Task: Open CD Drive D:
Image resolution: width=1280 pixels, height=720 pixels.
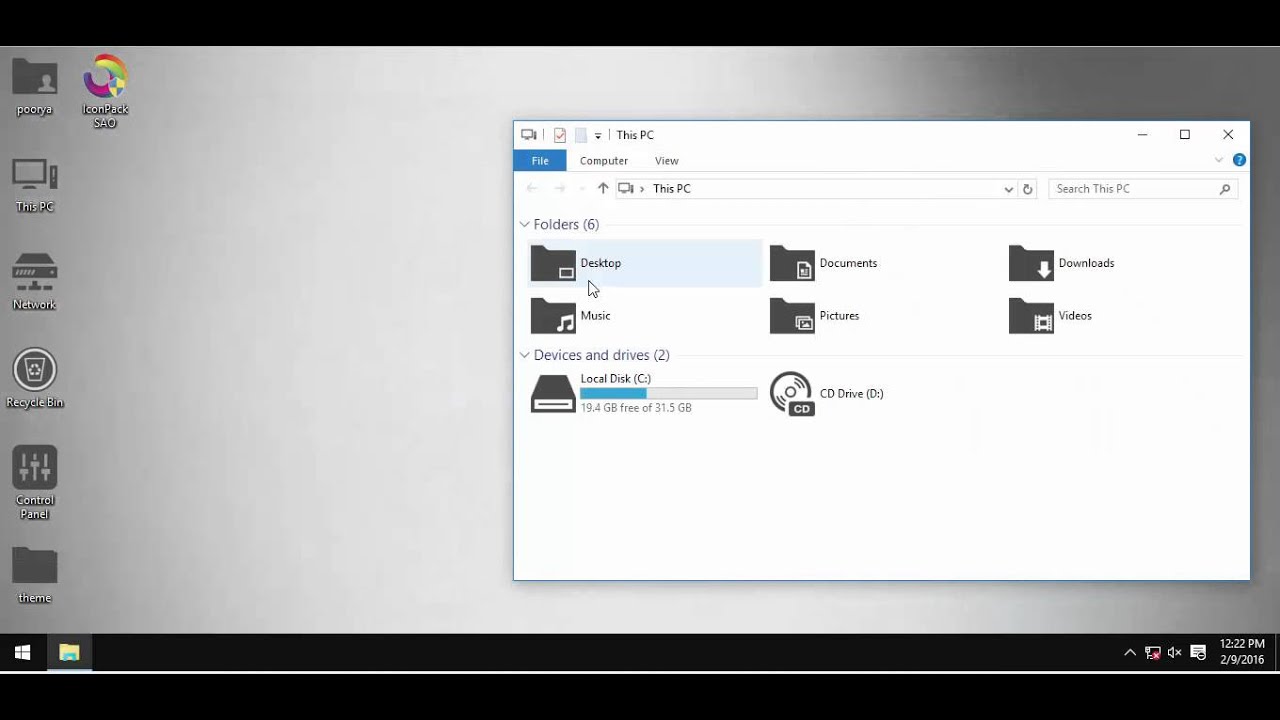Action: click(x=851, y=393)
